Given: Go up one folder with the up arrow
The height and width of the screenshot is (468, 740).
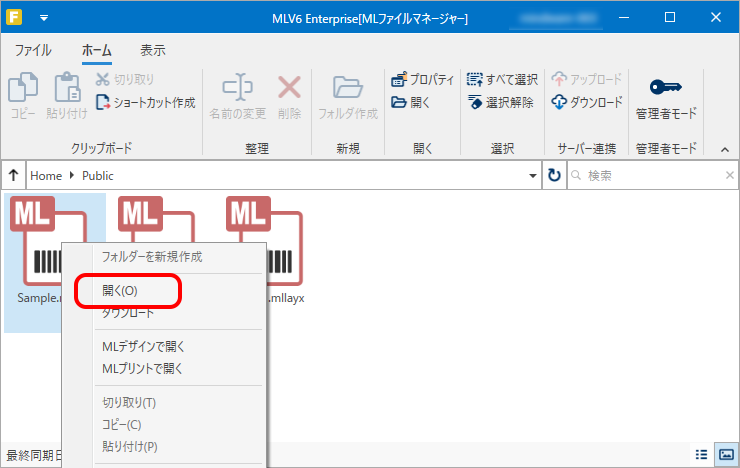Looking at the screenshot, I should click(x=13, y=176).
